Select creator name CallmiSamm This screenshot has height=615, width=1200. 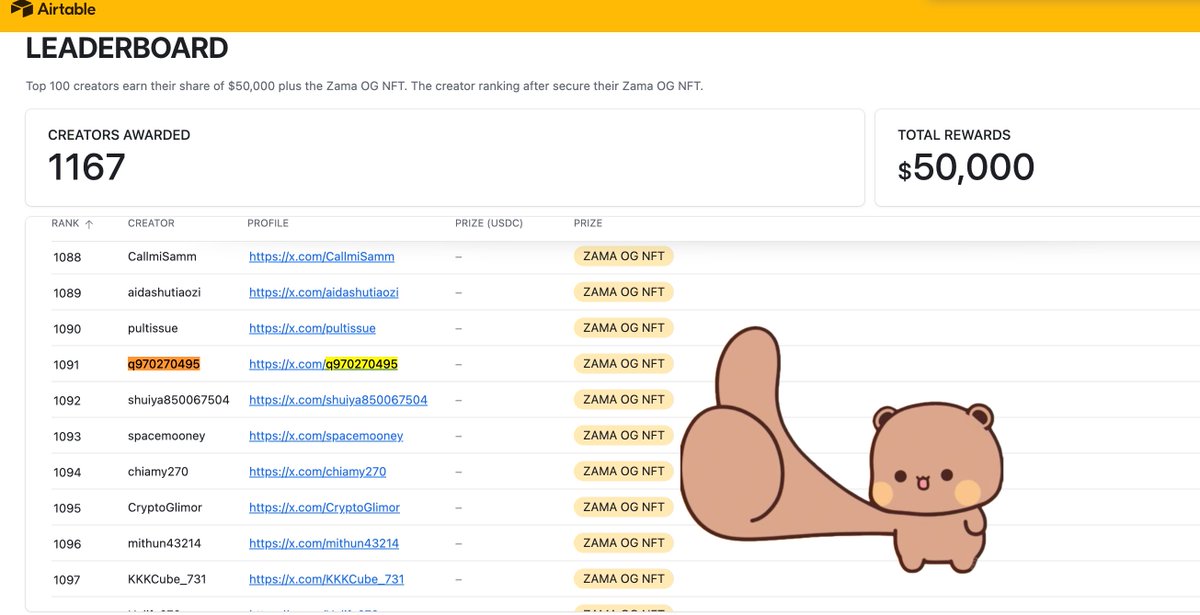pyautogui.click(x=162, y=257)
